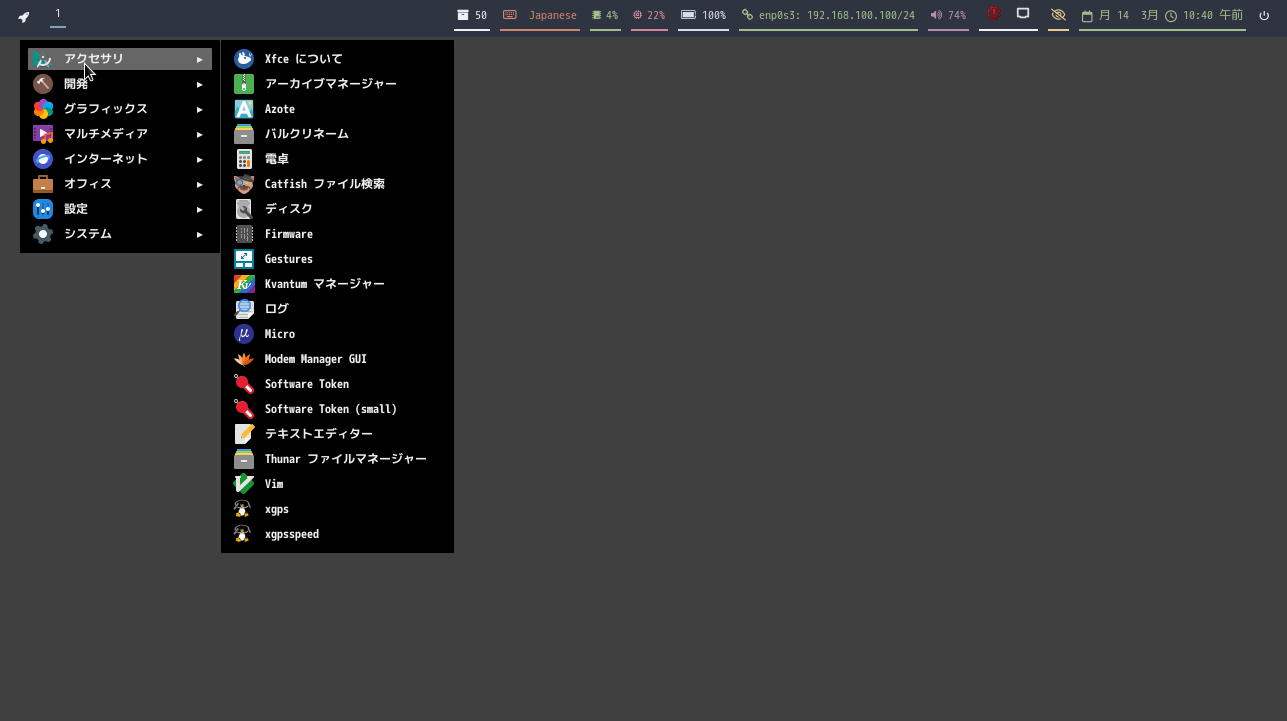The height and width of the screenshot is (721, 1287).
Task: Open the オフィス category
Action: [120, 184]
